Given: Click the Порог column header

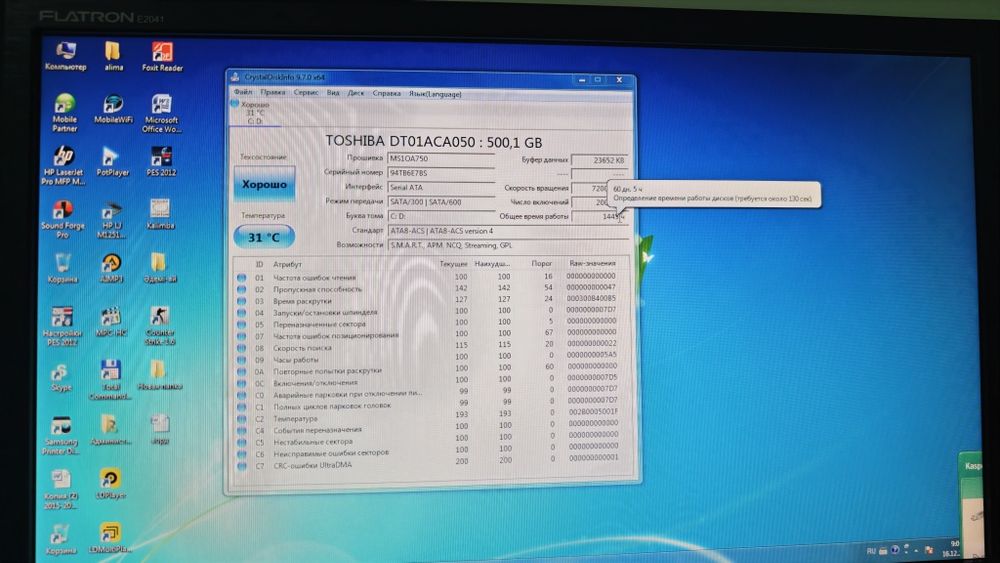Looking at the screenshot, I should tap(542, 263).
